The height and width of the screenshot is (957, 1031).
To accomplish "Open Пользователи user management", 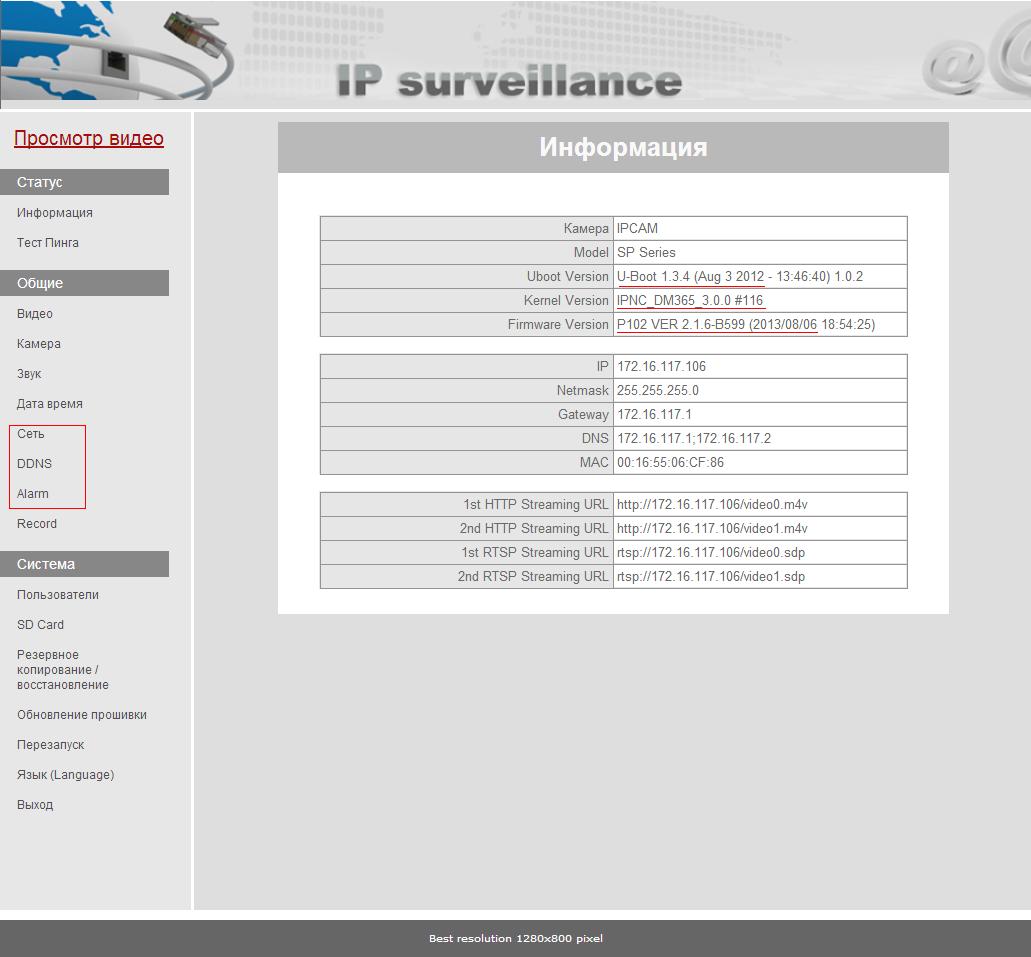I will (58, 595).
